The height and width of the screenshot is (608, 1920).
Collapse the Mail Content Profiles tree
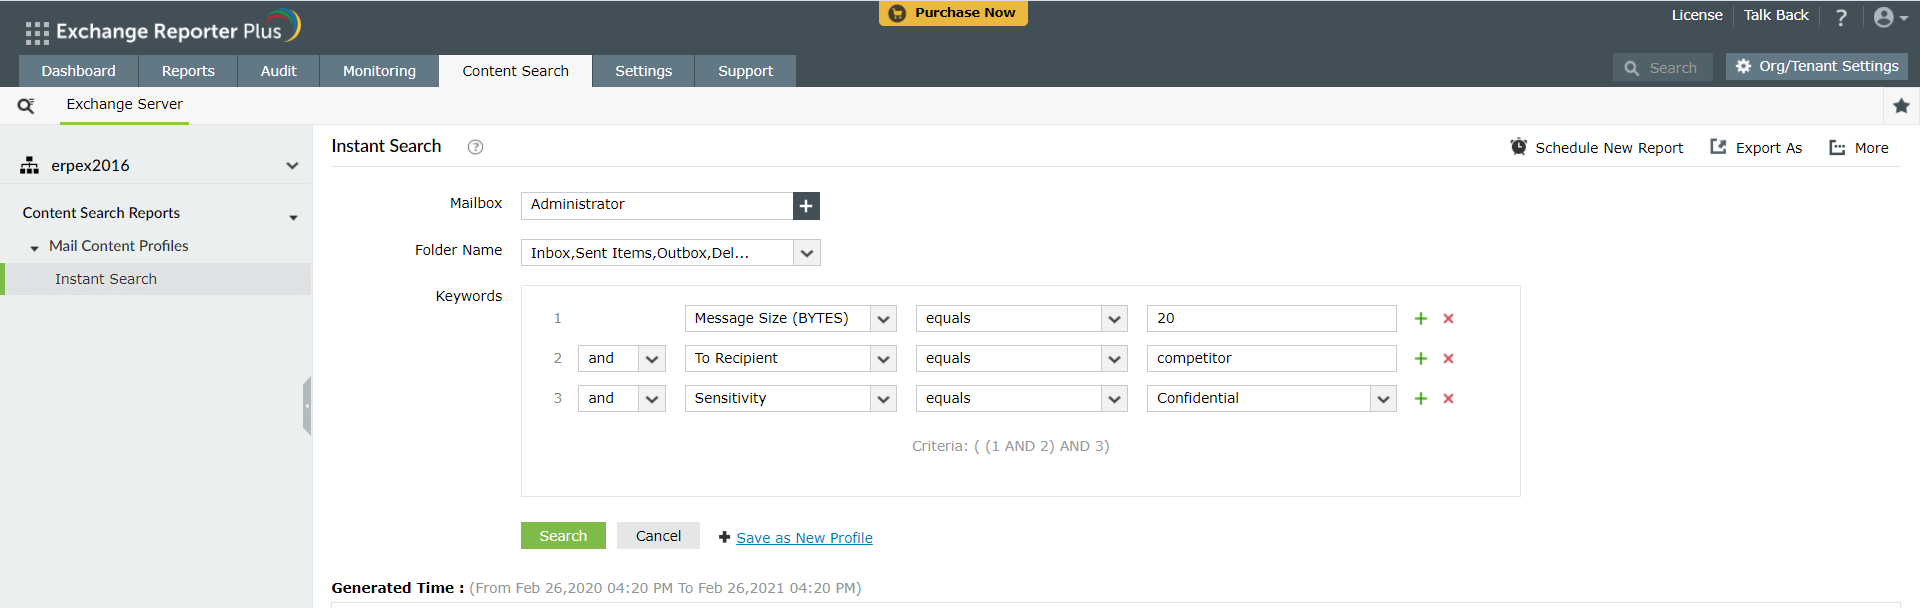[x=35, y=247]
